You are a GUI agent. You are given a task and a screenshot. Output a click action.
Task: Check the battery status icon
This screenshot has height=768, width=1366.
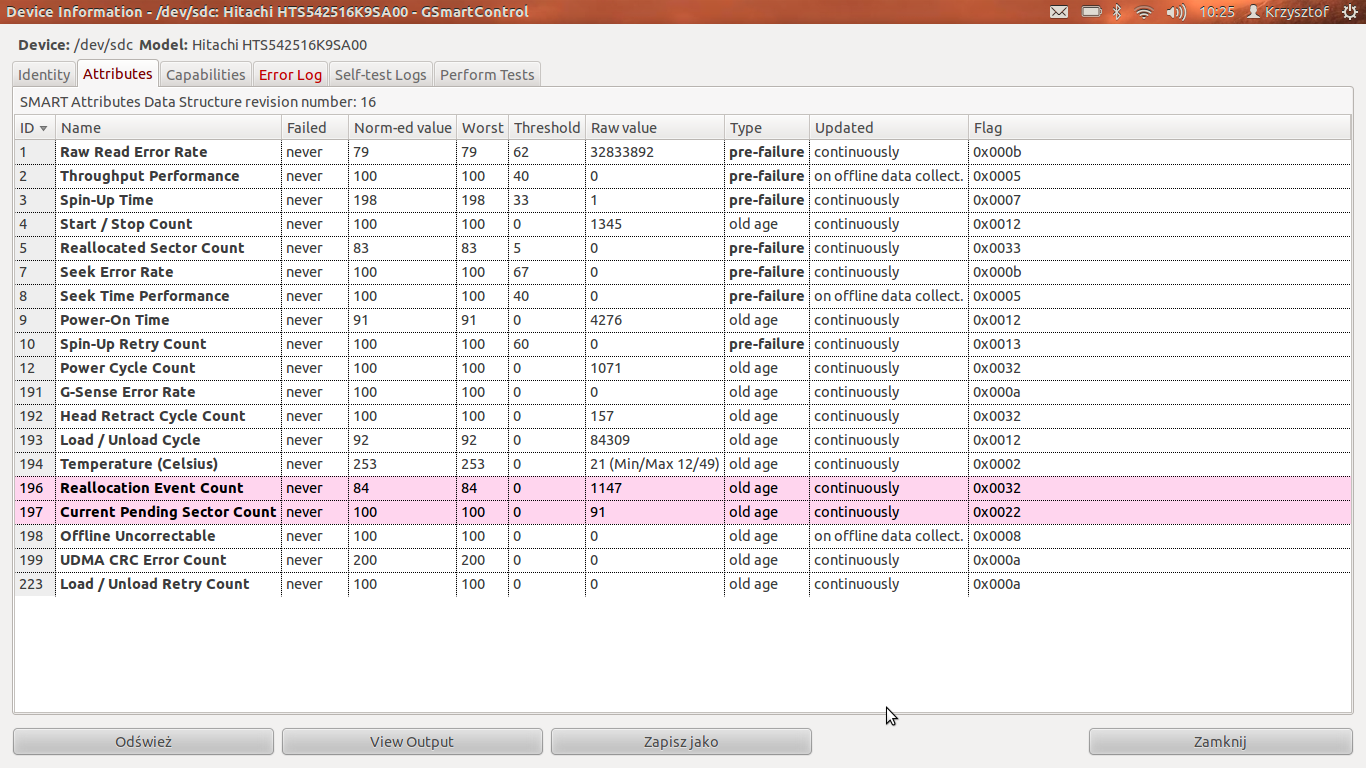pos(1092,12)
